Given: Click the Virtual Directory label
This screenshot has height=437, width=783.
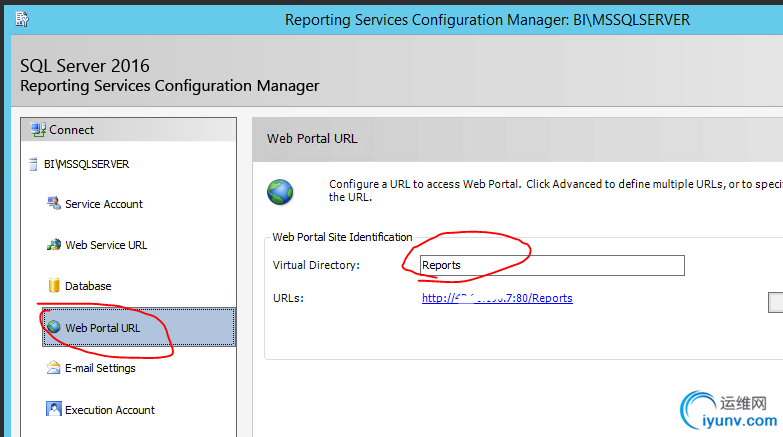Looking at the screenshot, I should coord(316,265).
